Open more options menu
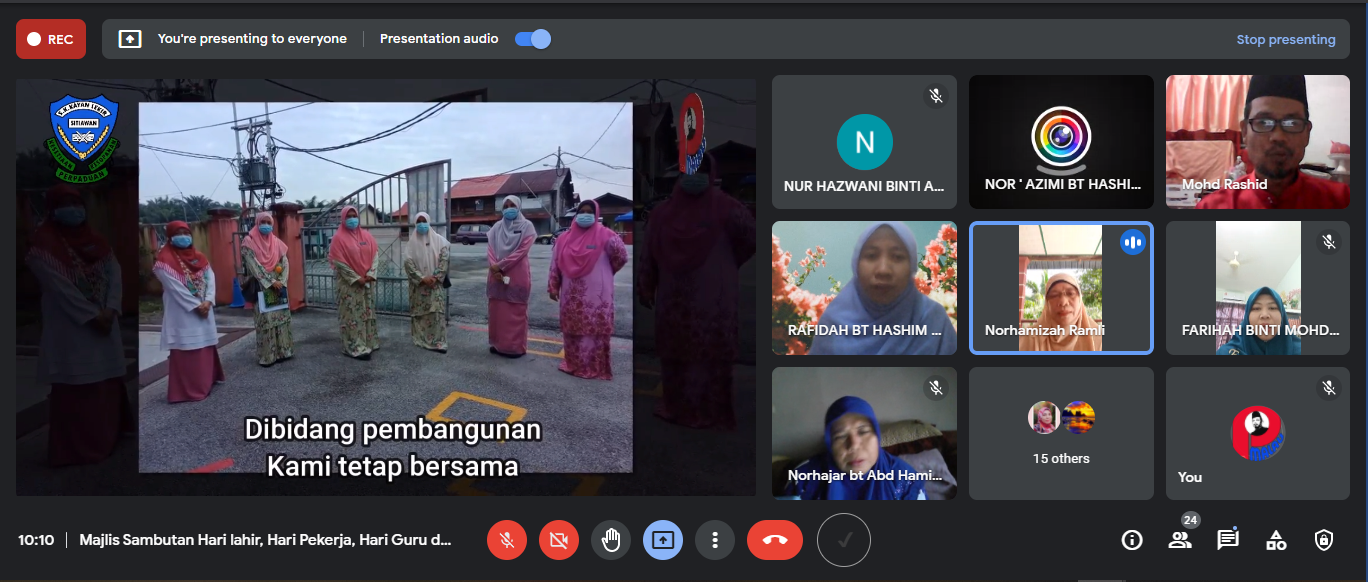This screenshot has height=582, width=1368. [x=715, y=540]
